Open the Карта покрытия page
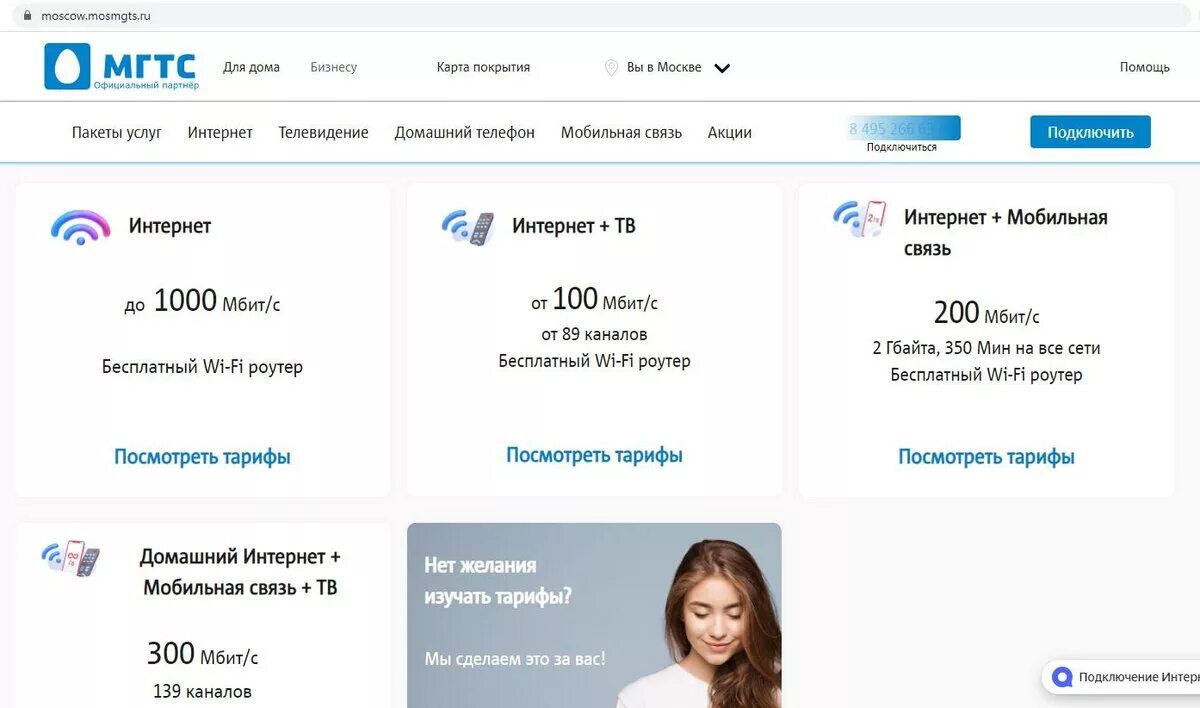 tap(482, 67)
